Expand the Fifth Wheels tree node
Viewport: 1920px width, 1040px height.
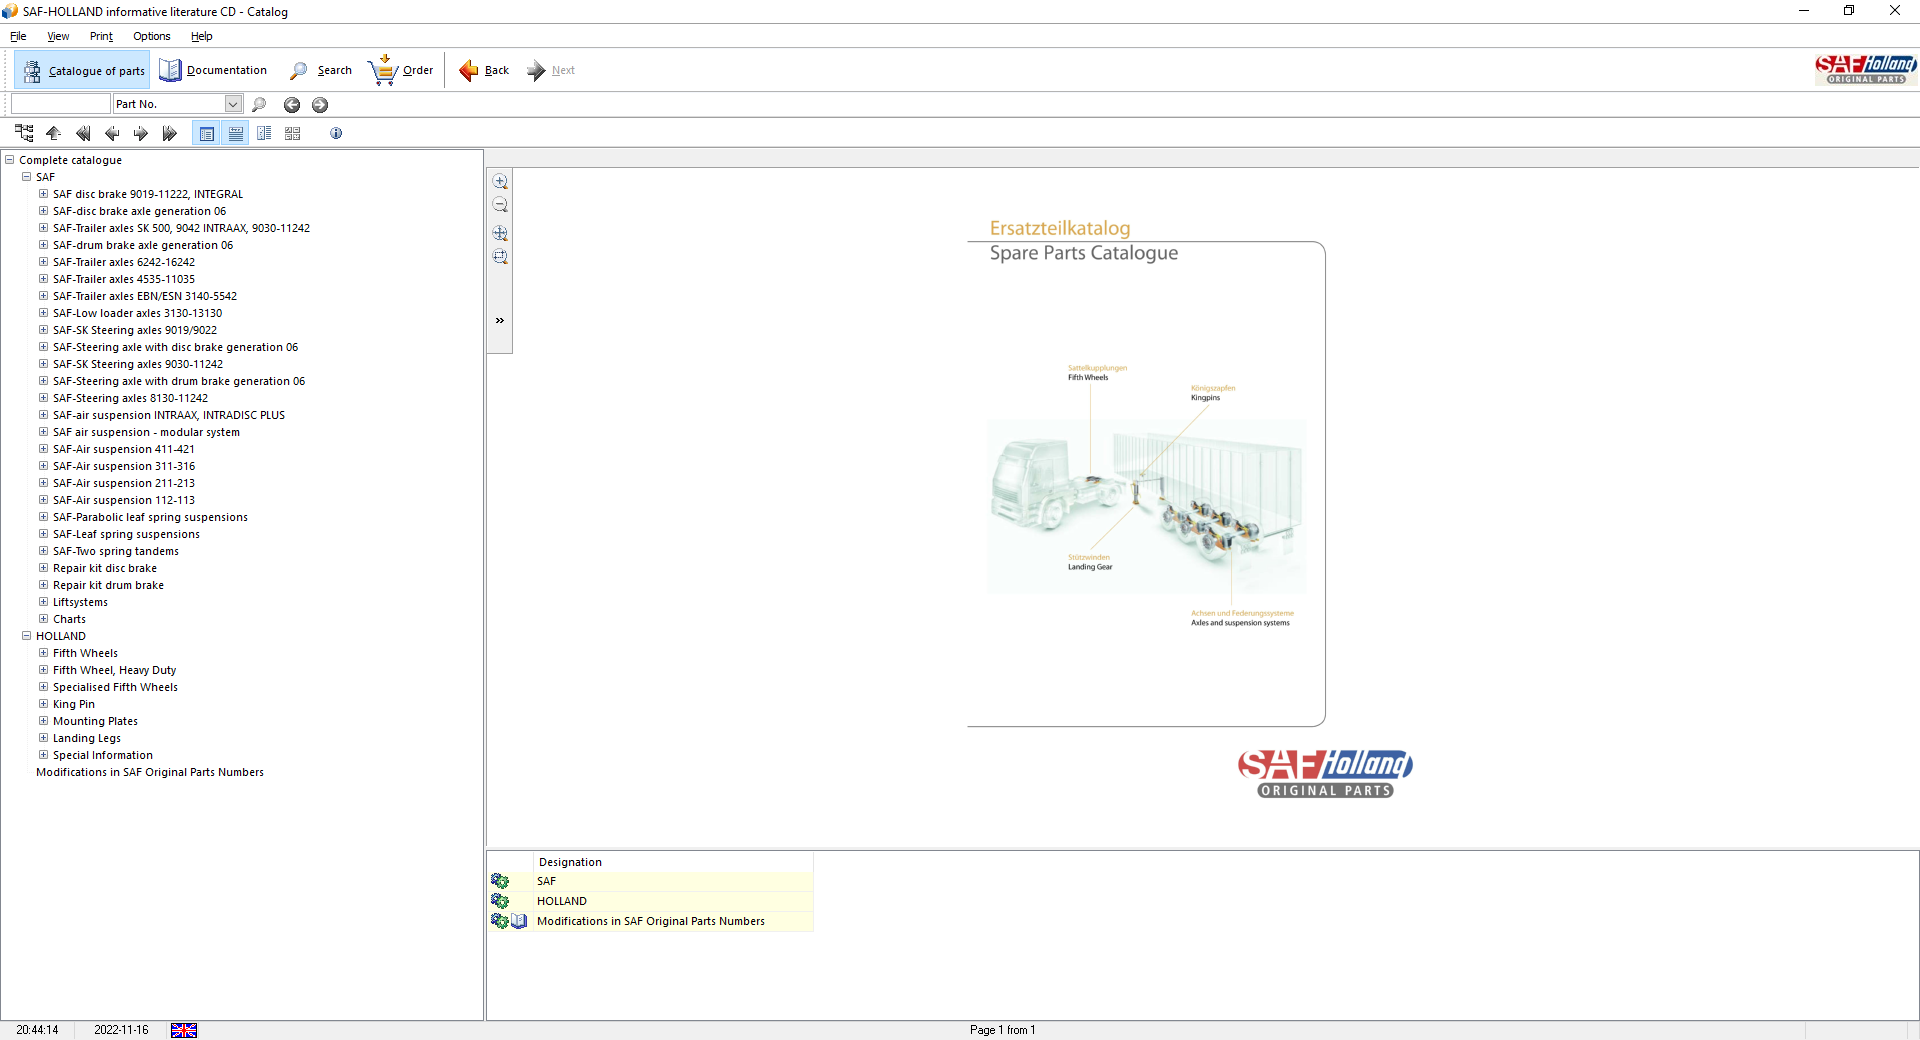click(x=43, y=653)
